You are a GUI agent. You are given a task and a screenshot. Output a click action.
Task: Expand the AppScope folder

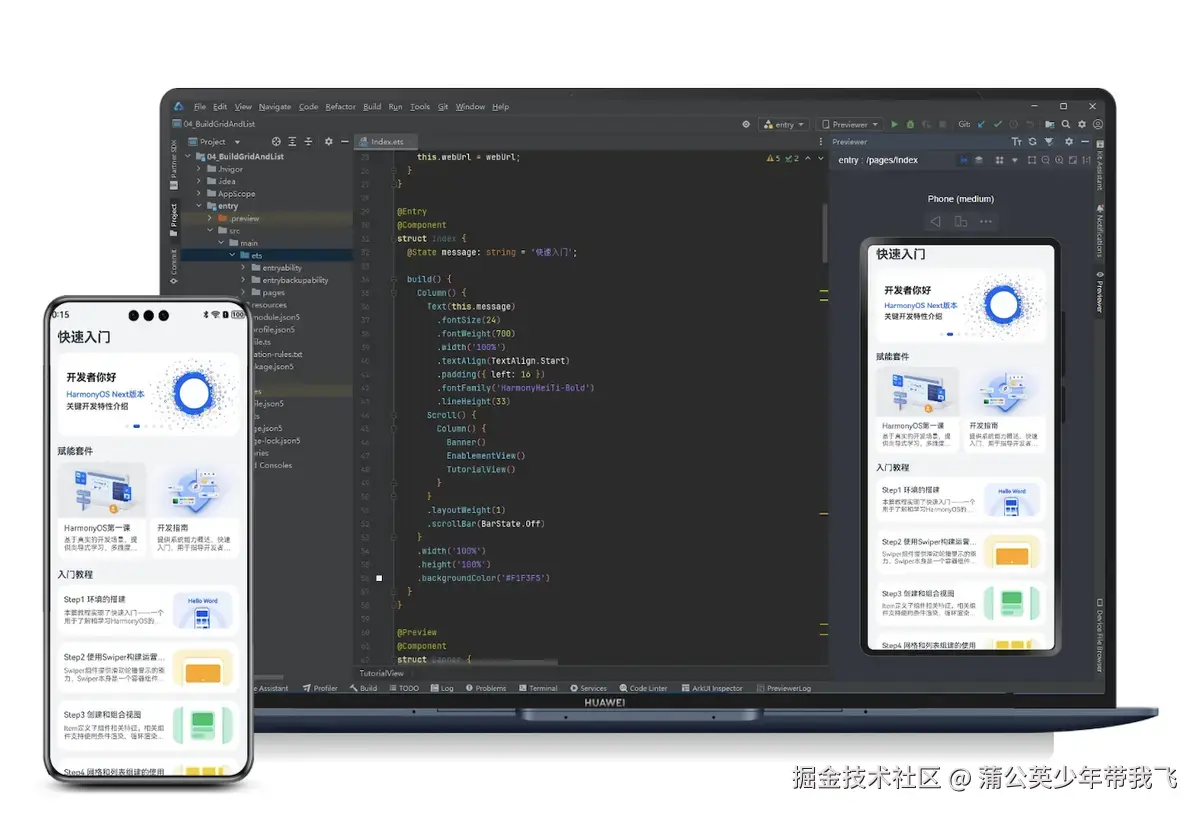(x=198, y=194)
